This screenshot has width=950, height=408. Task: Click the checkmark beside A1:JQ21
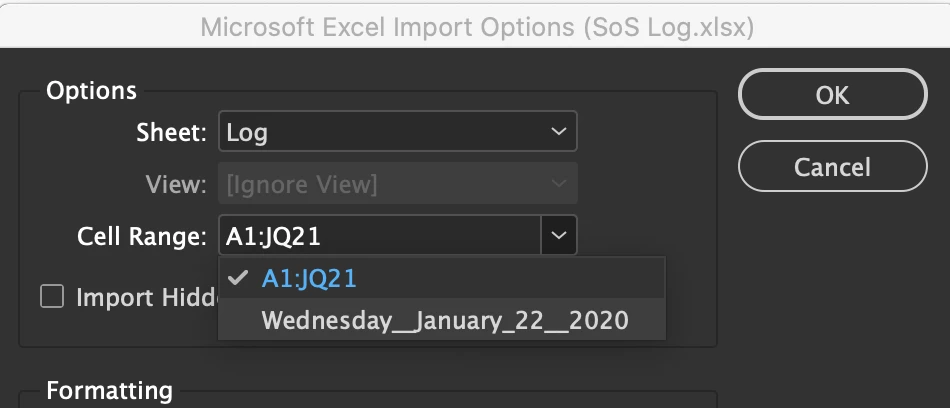(x=237, y=279)
